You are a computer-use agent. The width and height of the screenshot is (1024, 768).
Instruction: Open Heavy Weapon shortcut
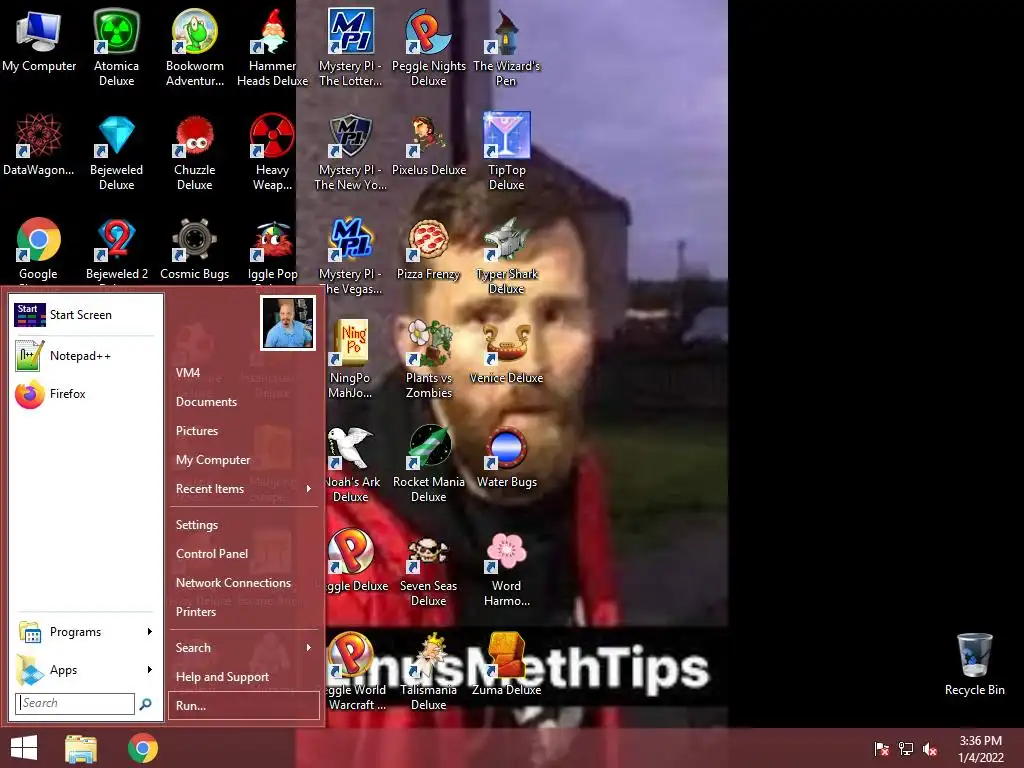click(272, 152)
